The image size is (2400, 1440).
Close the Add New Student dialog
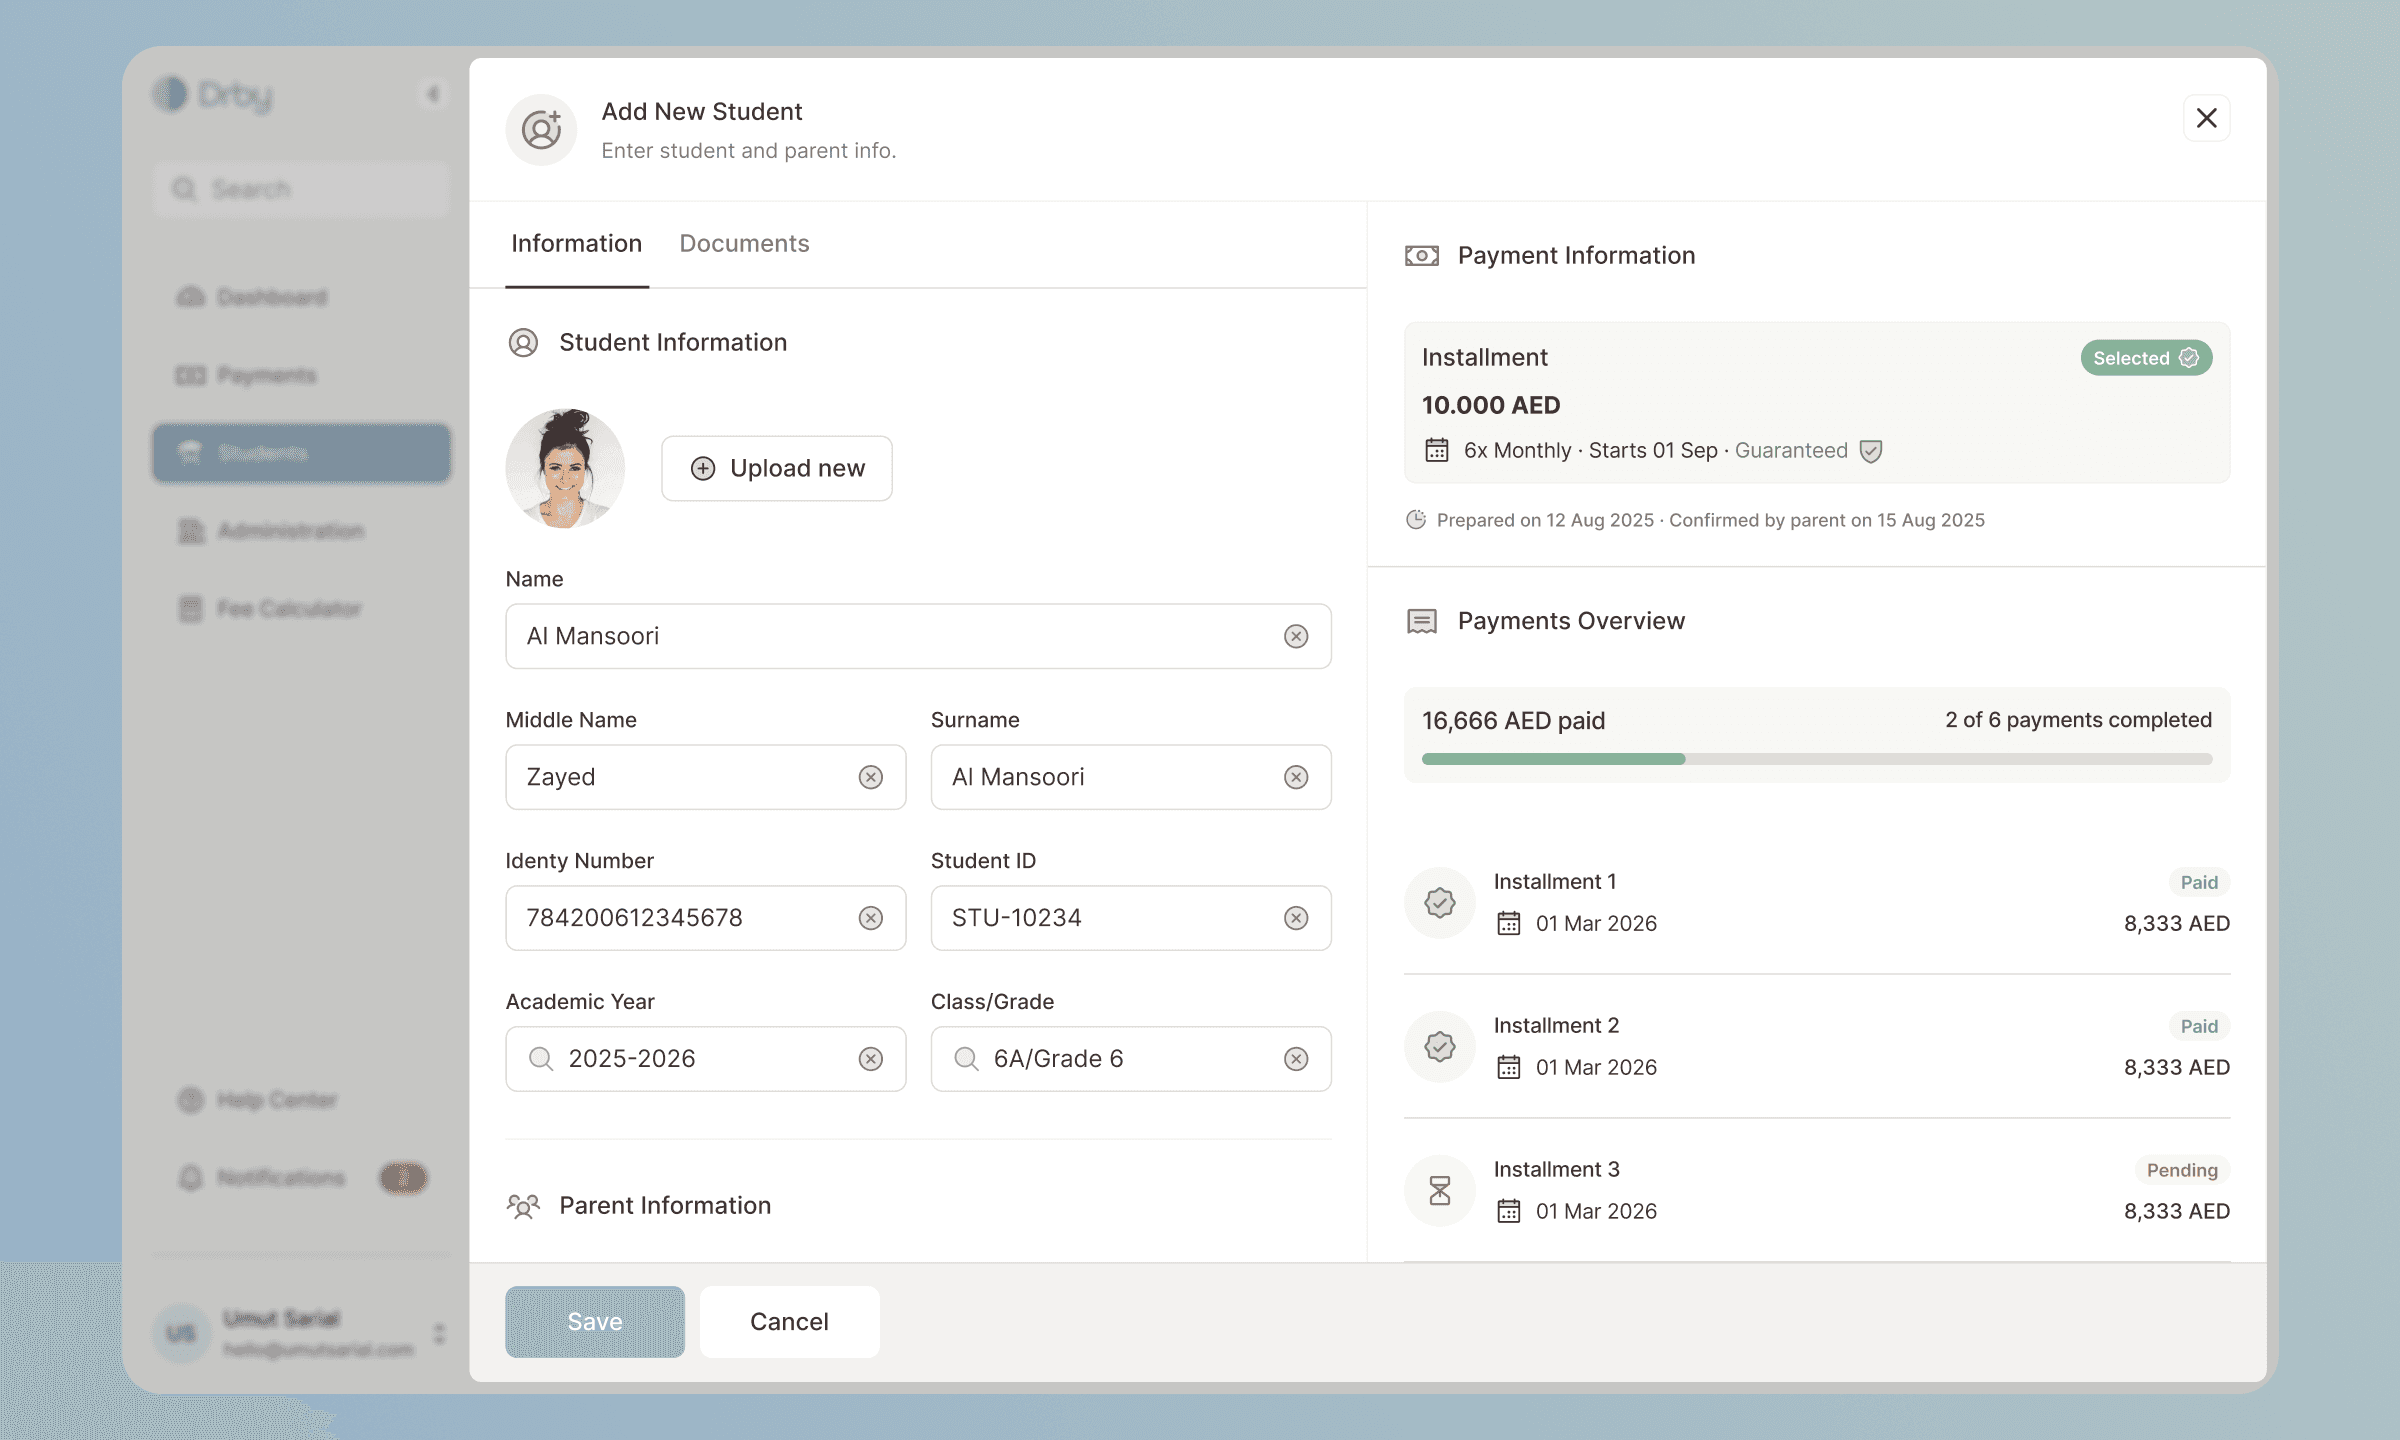coord(2206,118)
